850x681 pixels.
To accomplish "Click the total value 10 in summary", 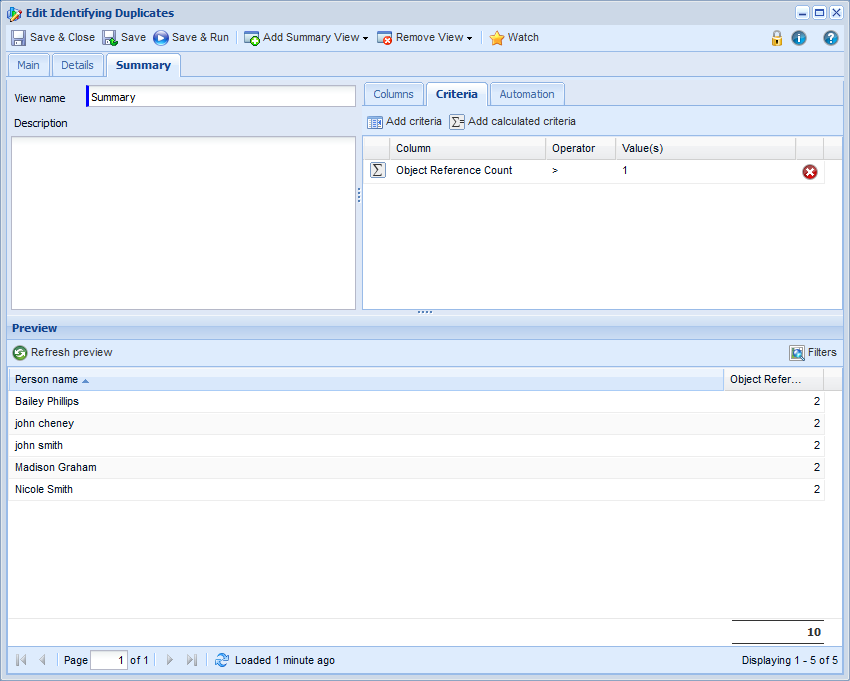I will (814, 632).
